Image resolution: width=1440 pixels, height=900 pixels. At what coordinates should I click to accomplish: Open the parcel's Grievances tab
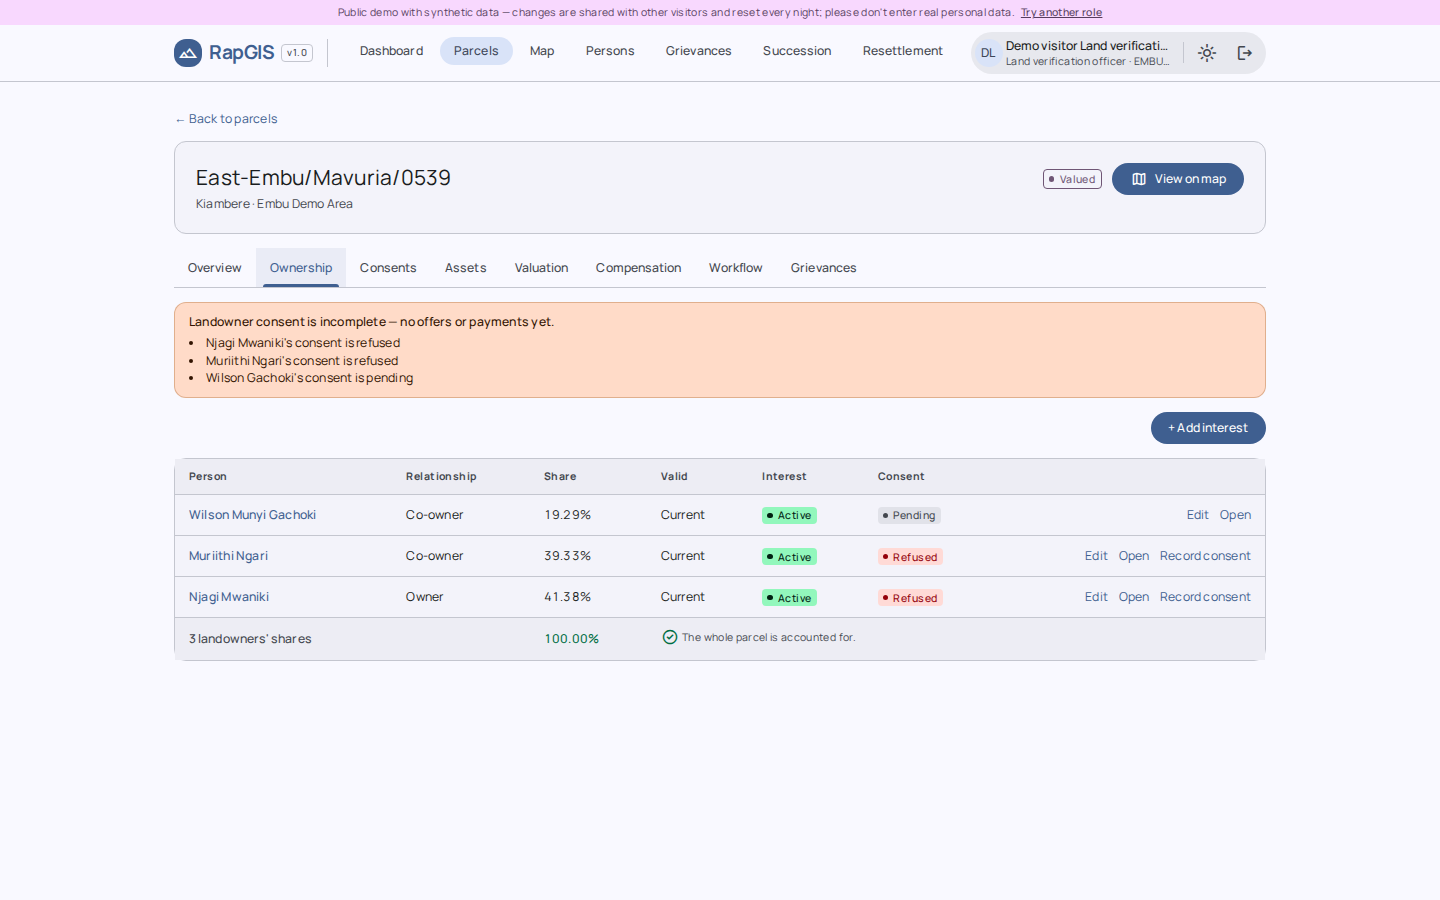coord(824,268)
